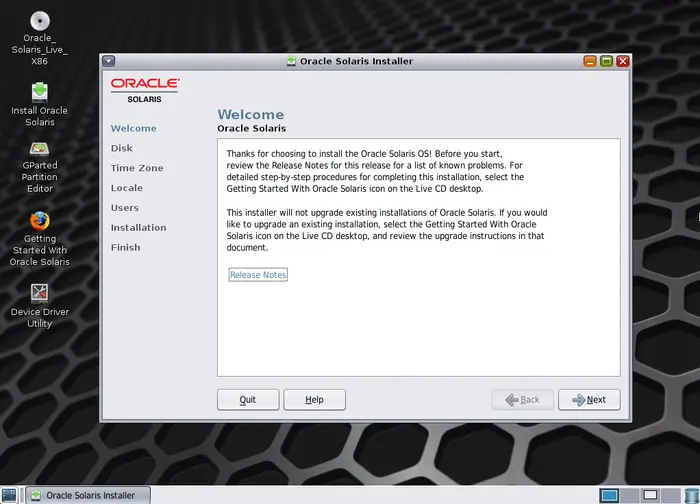Select Oracle Solaris Installer taskbar entry
This screenshot has height=504, width=700.
click(88, 495)
